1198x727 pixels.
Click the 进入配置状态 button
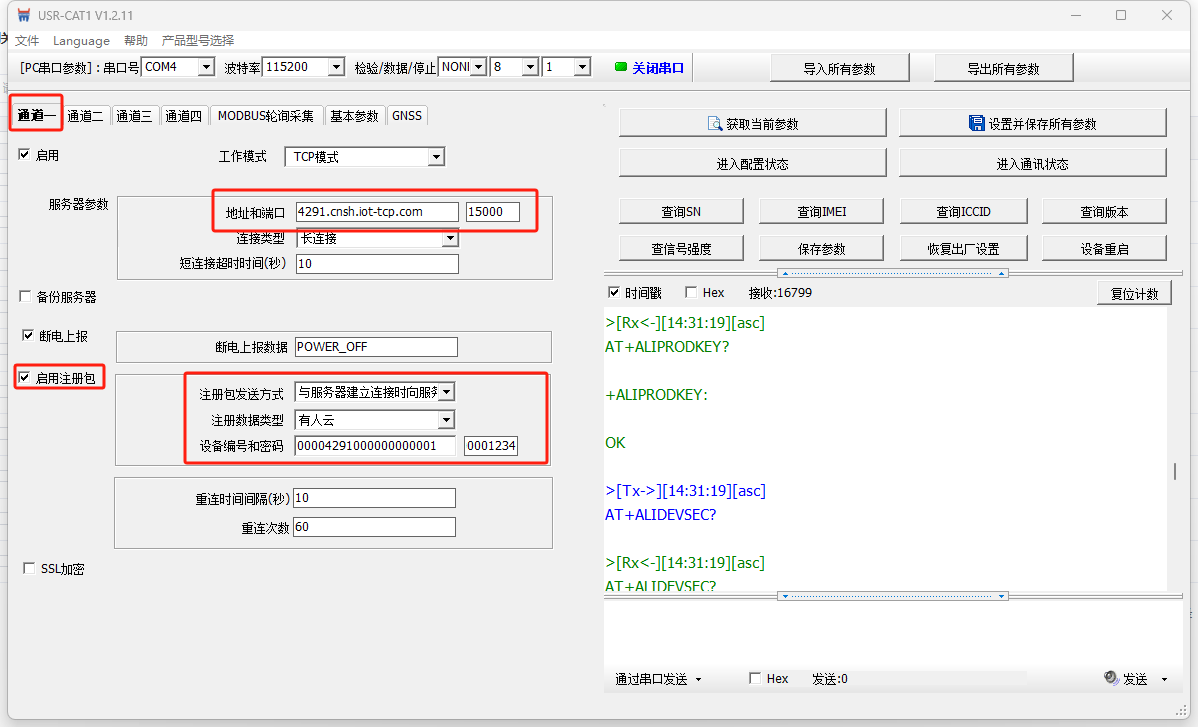point(752,163)
